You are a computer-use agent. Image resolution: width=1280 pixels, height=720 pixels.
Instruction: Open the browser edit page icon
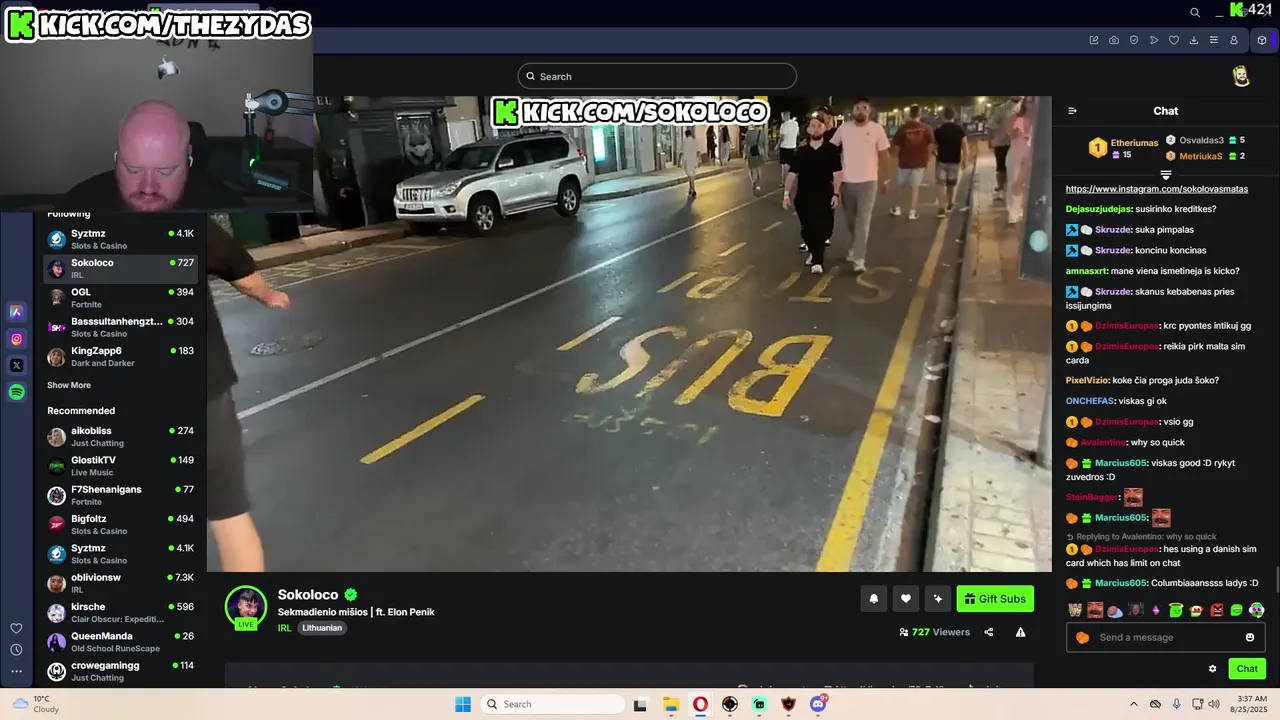coord(1094,40)
